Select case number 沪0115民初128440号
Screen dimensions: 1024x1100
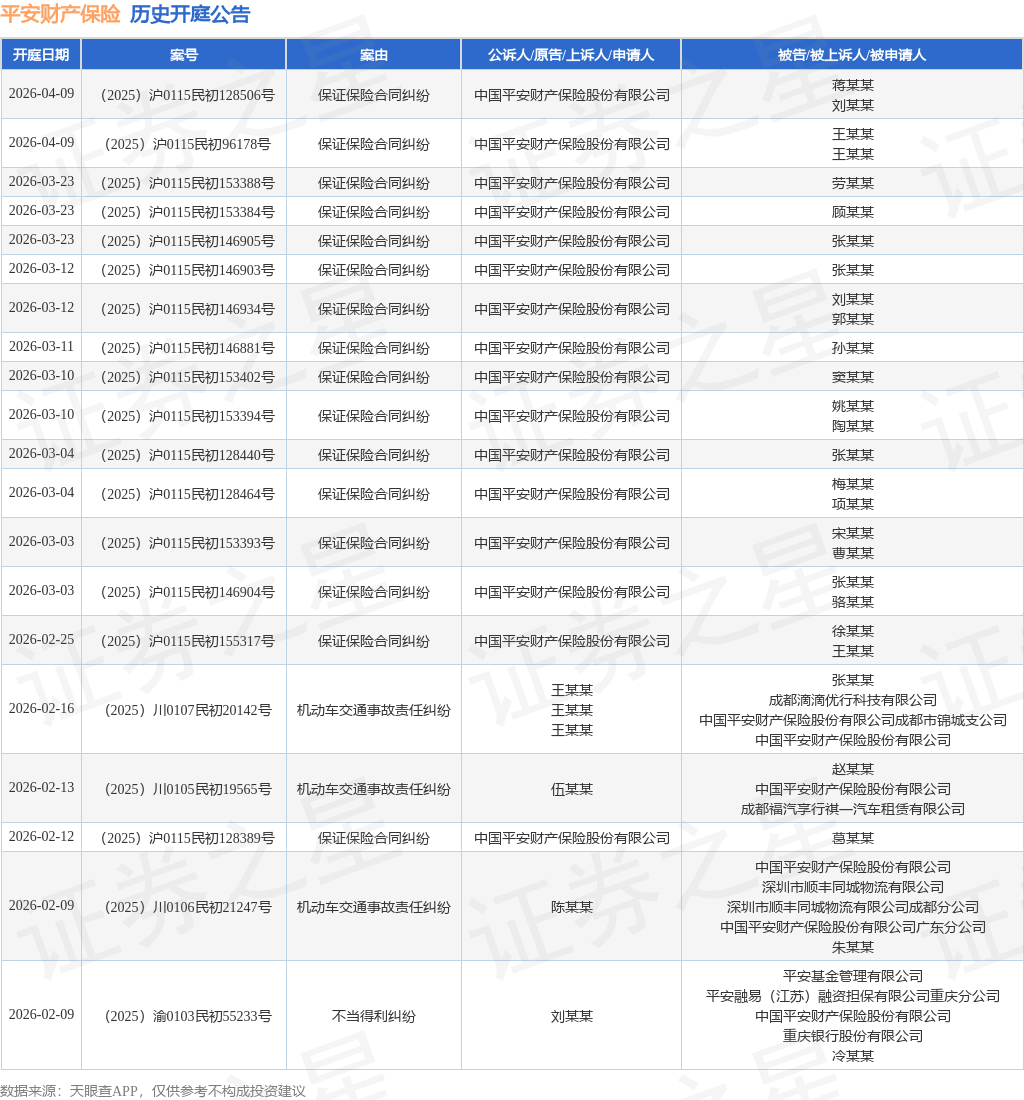coord(187,455)
